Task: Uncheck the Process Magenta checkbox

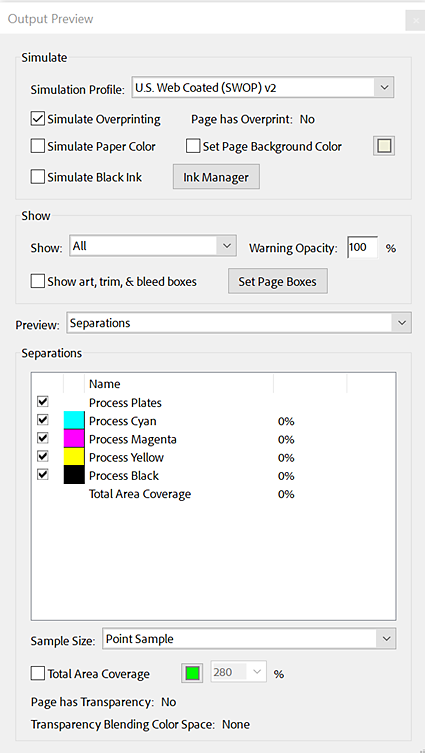Action: click(x=43, y=438)
